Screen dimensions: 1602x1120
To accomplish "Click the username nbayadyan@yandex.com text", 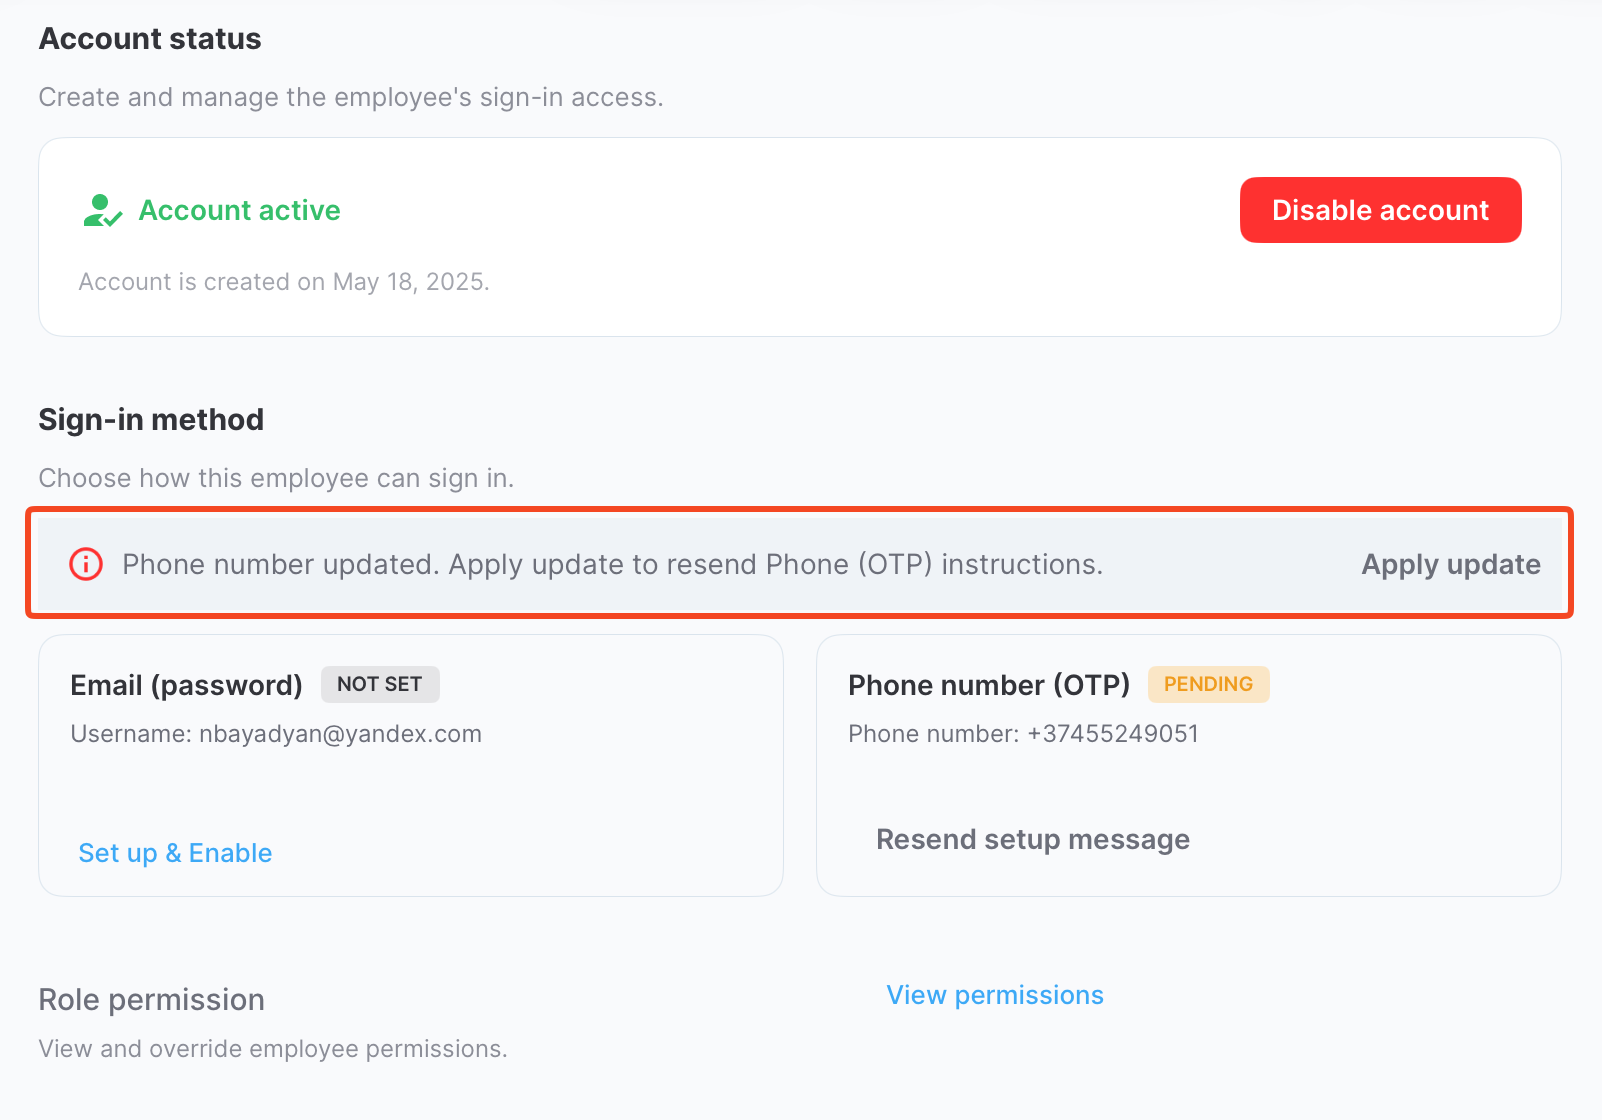I will click(276, 734).
